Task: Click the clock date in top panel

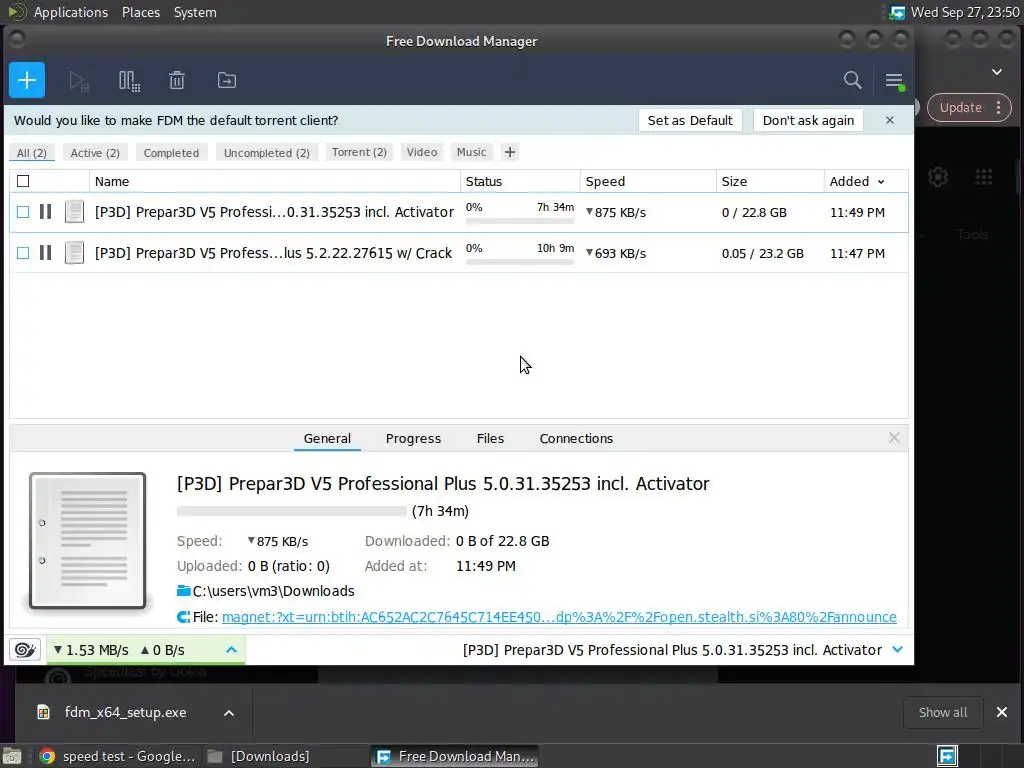Action: [x=965, y=12]
